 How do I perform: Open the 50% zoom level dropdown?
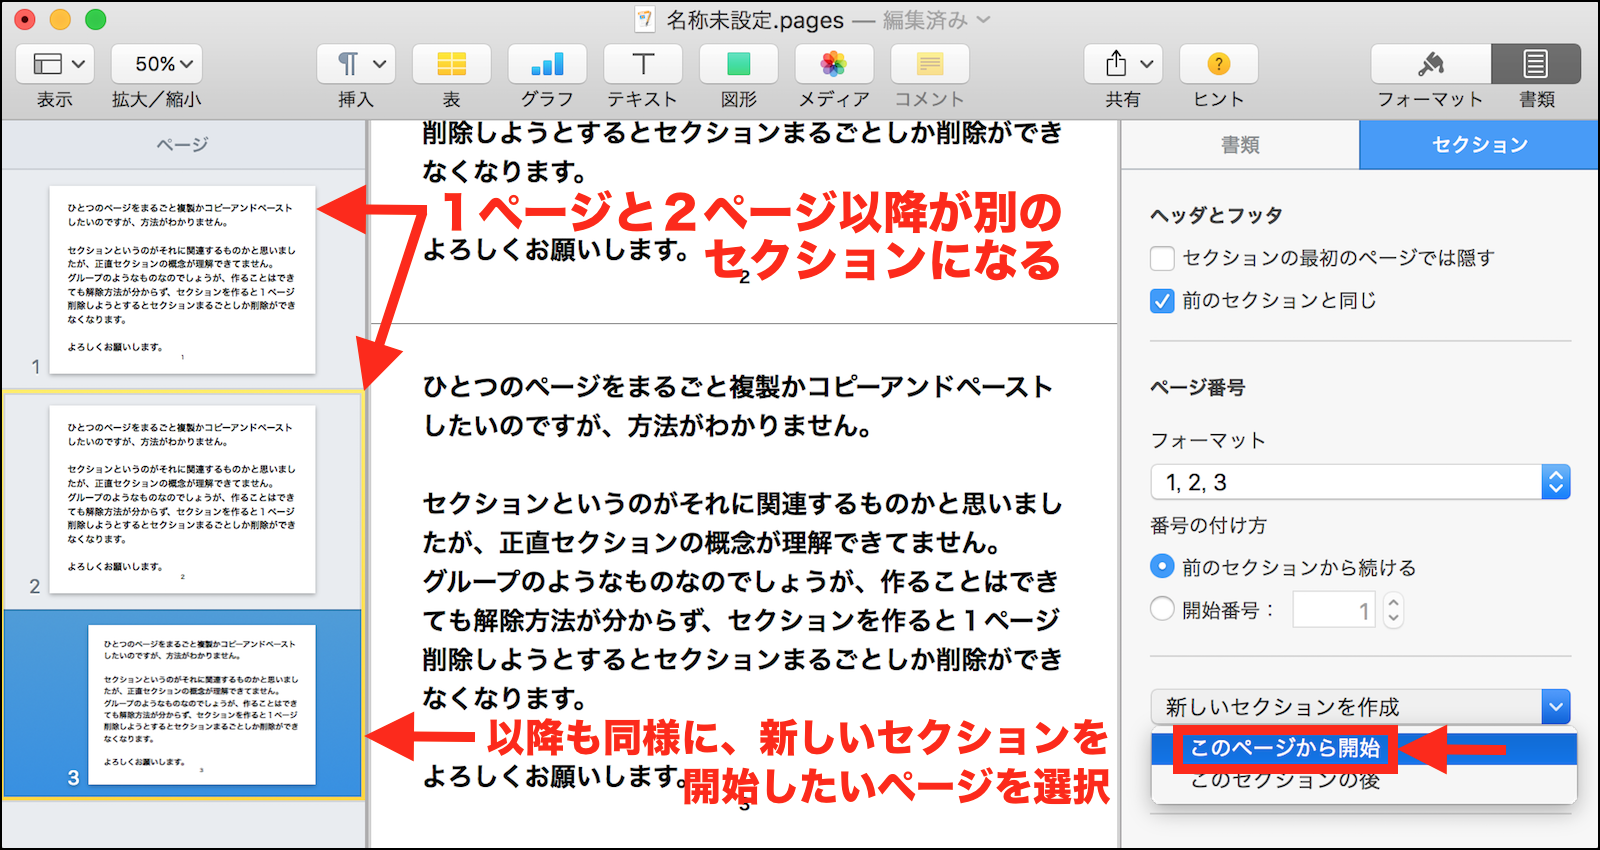(157, 64)
